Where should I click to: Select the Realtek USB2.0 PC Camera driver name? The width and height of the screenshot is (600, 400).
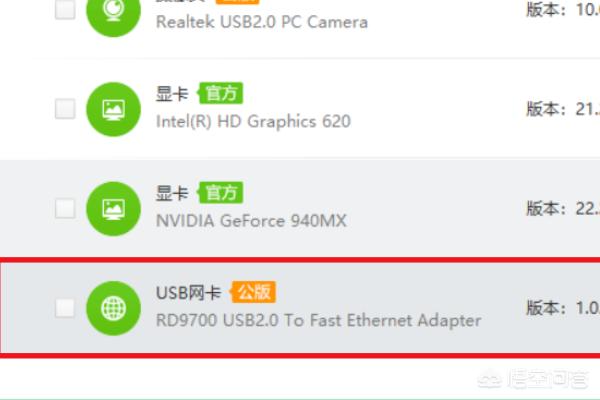click(x=262, y=22)
